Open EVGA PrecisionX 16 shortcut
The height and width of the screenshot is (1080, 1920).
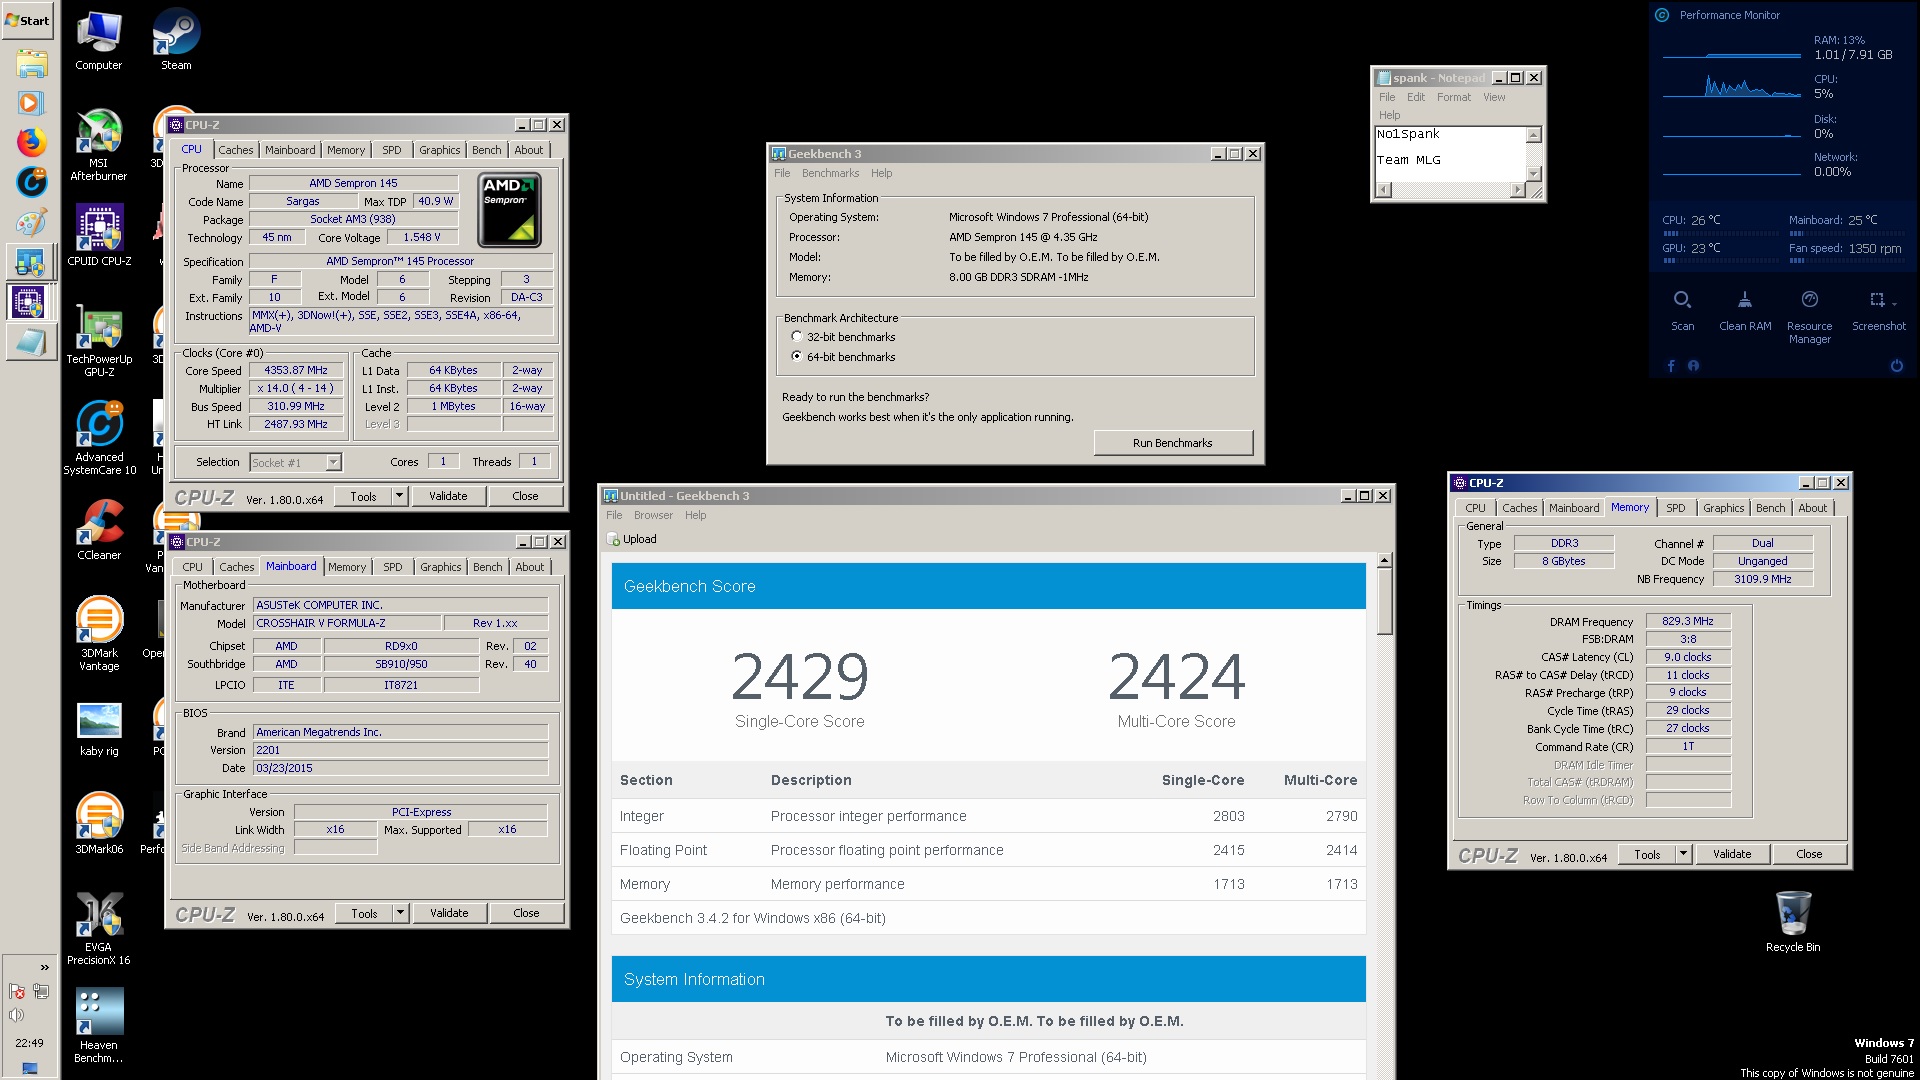point(99,928)
